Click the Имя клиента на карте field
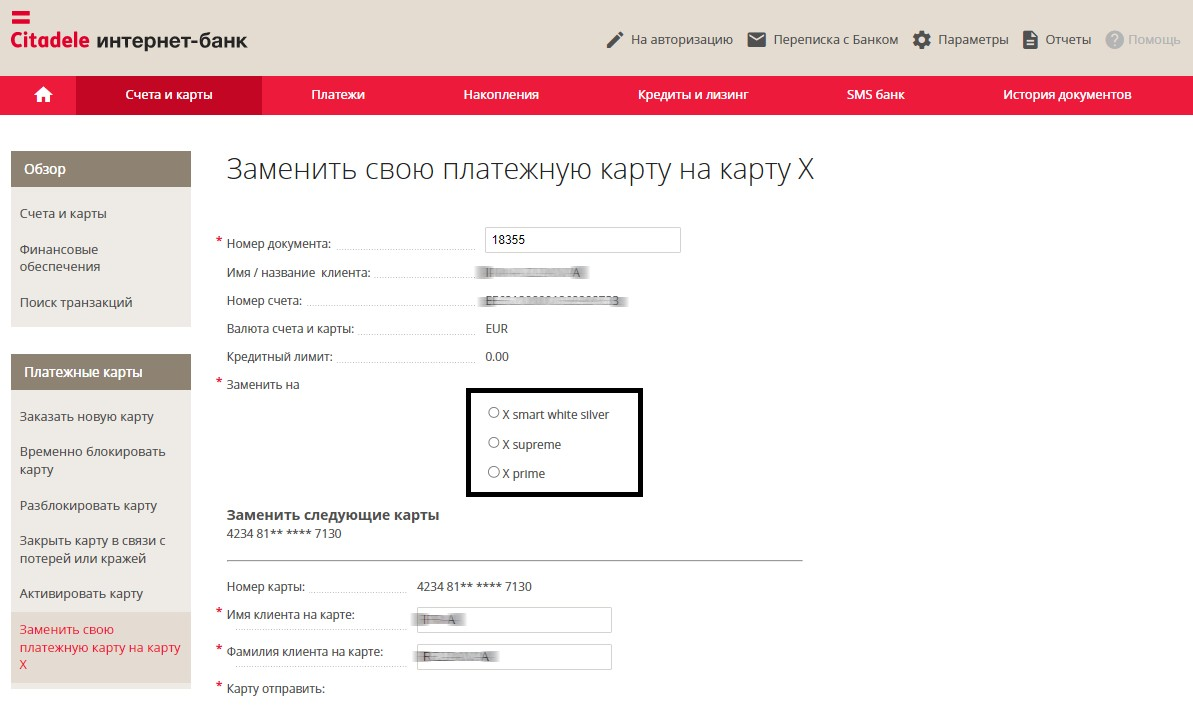The height and width of the screenshot is (707, 1193). pyautogui.click(x=514, y=619)
